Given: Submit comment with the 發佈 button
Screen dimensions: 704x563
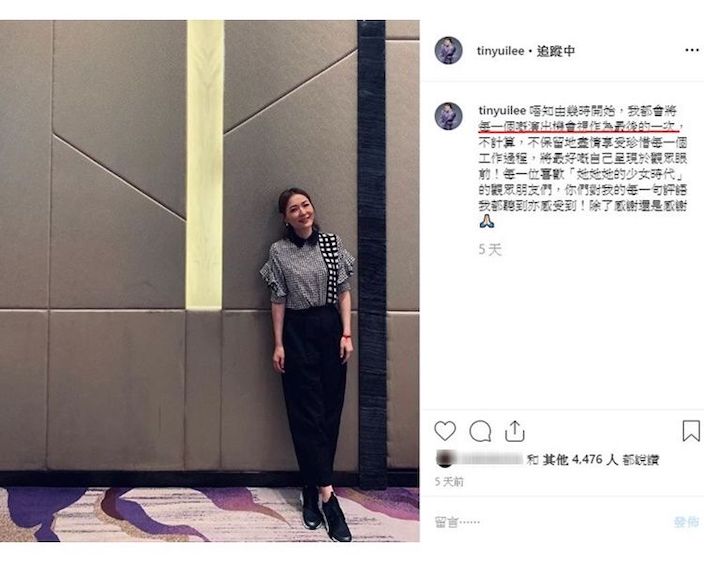Looking at the screenshot, I should pyautogui.click(x=686, y=522).
